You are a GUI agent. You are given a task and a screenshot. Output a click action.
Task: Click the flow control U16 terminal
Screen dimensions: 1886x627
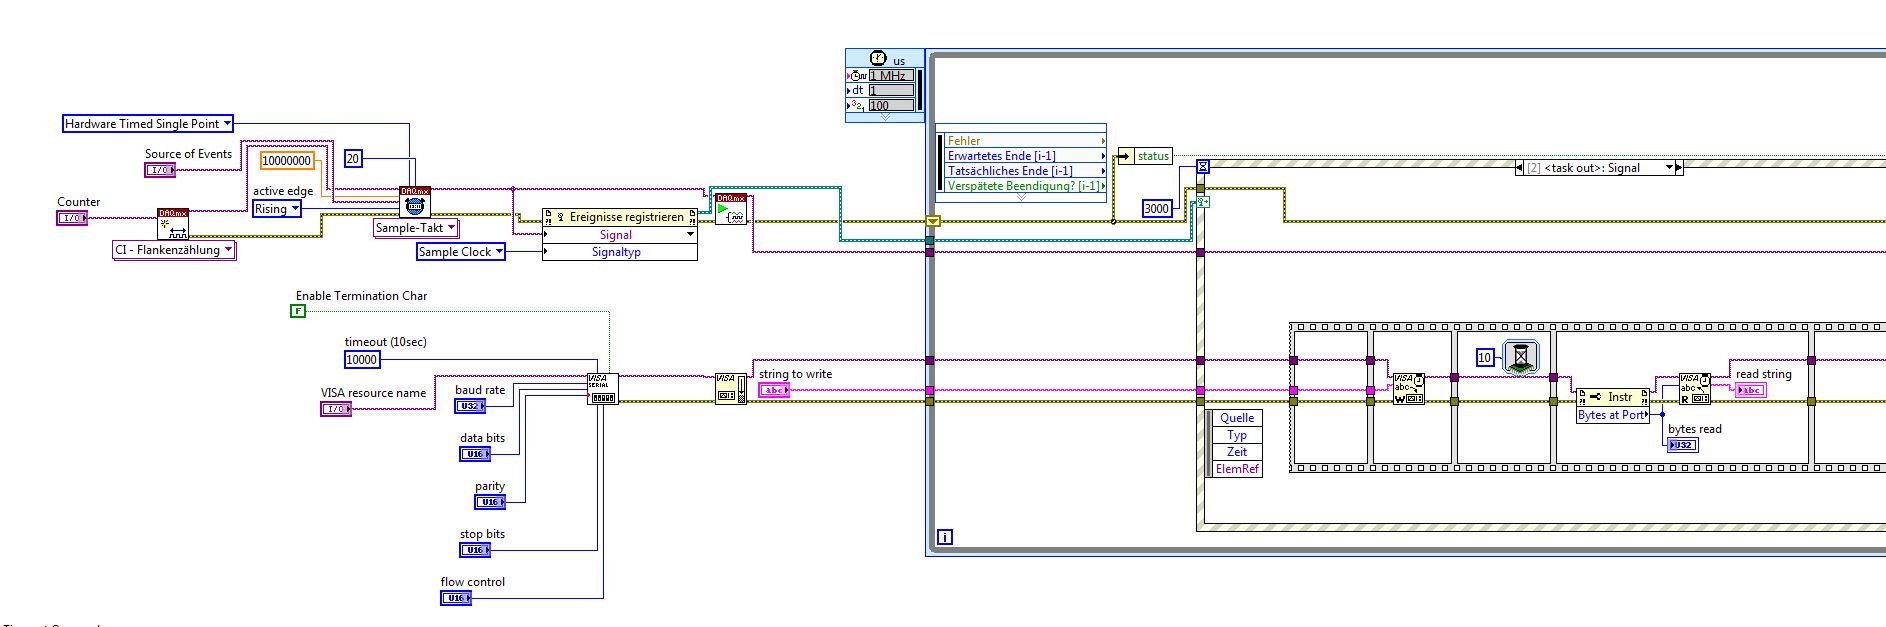(x=456, y=598)
